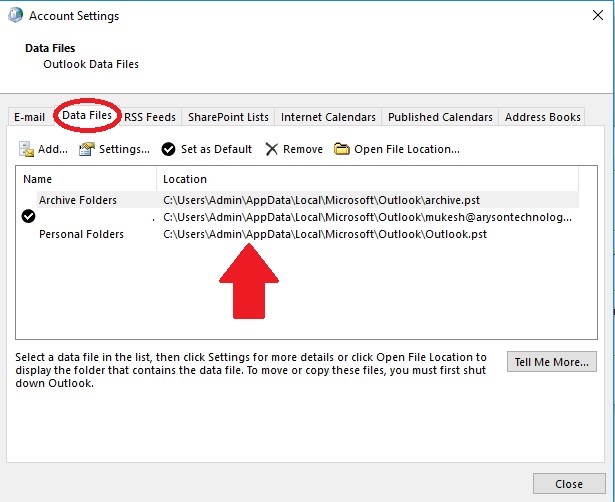Screen dimensions: 615x502
Task: Show the Address Books tab
Action: point(542,117)
